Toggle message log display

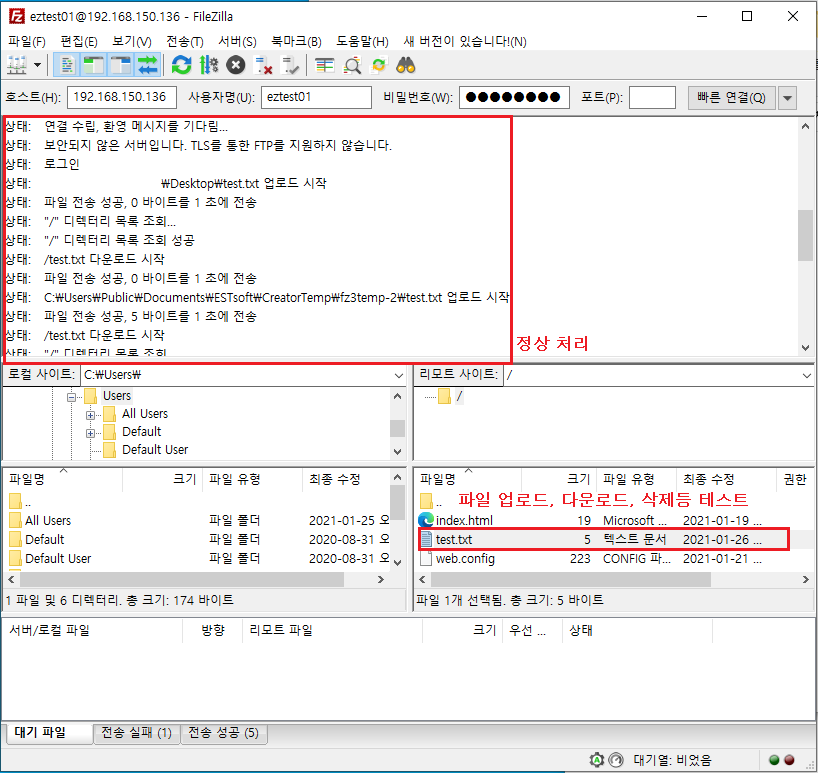tap(67, 66)
